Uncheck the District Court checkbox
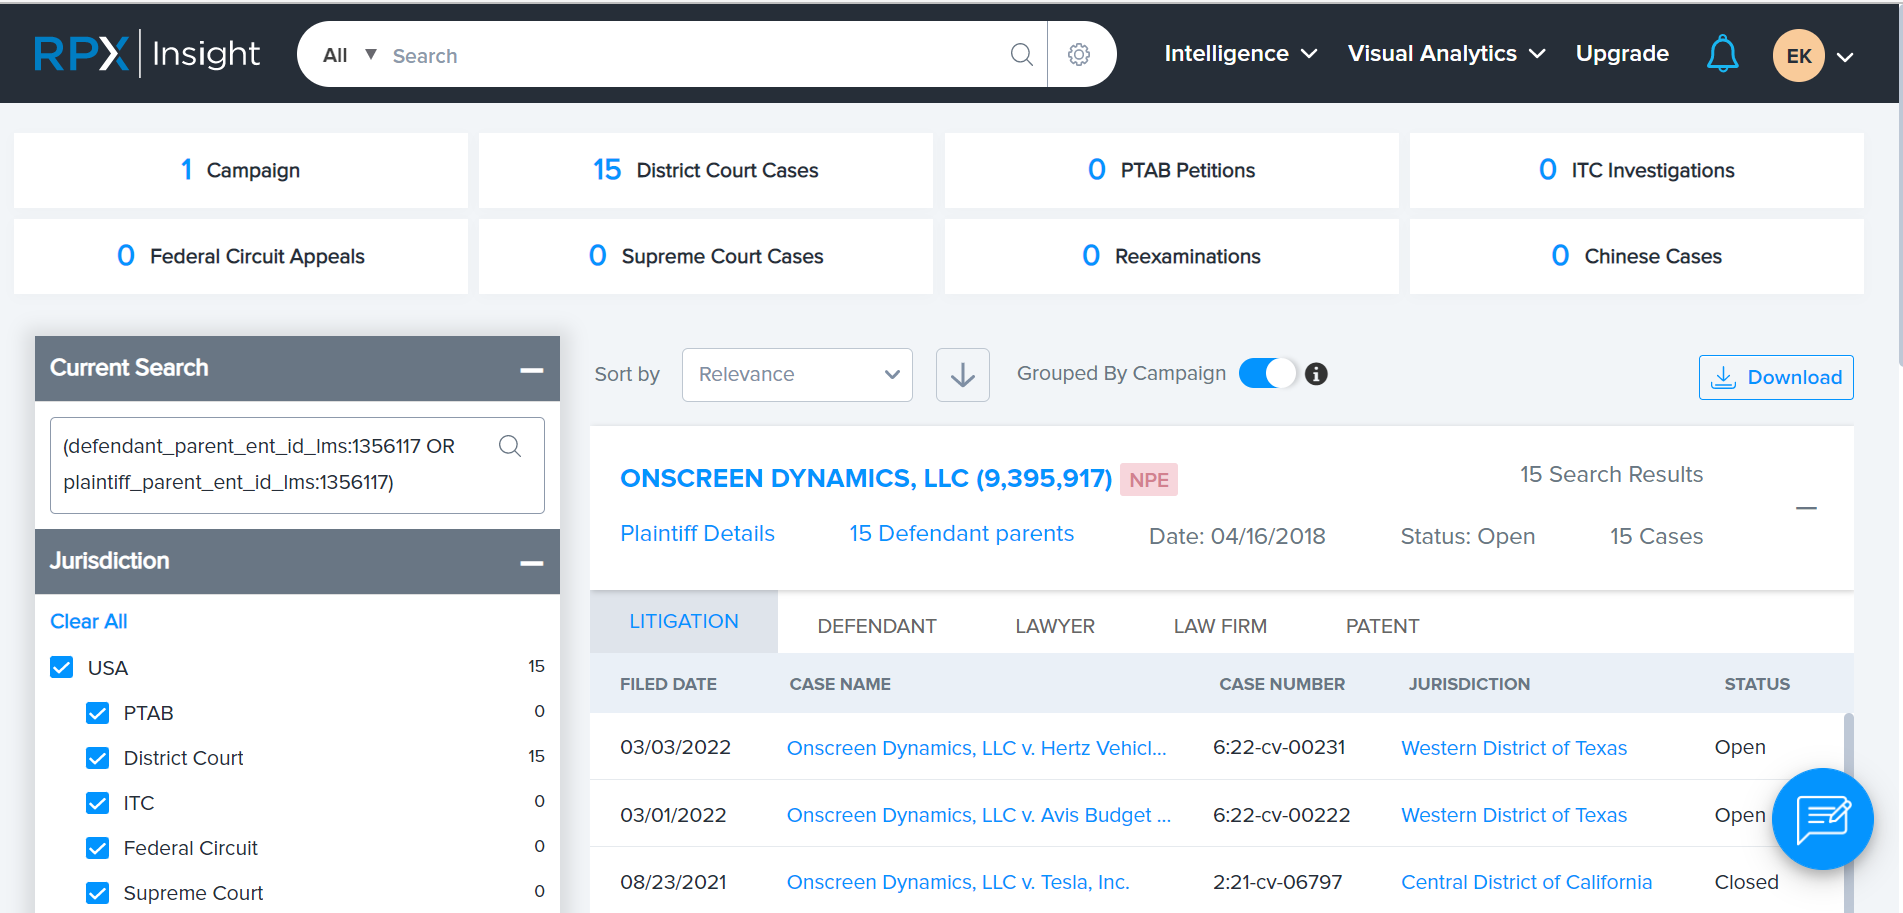Viewport: 1903px width, 913px height. (x=98, y=758)
